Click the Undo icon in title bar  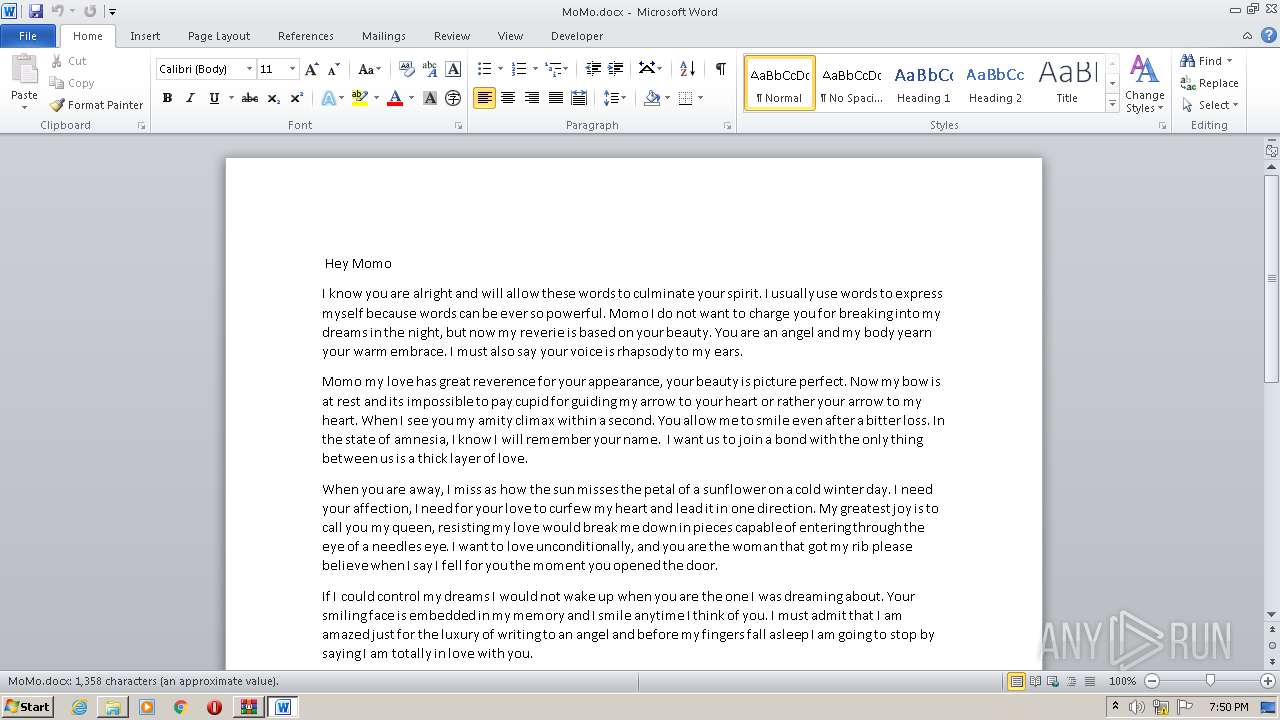57,11
